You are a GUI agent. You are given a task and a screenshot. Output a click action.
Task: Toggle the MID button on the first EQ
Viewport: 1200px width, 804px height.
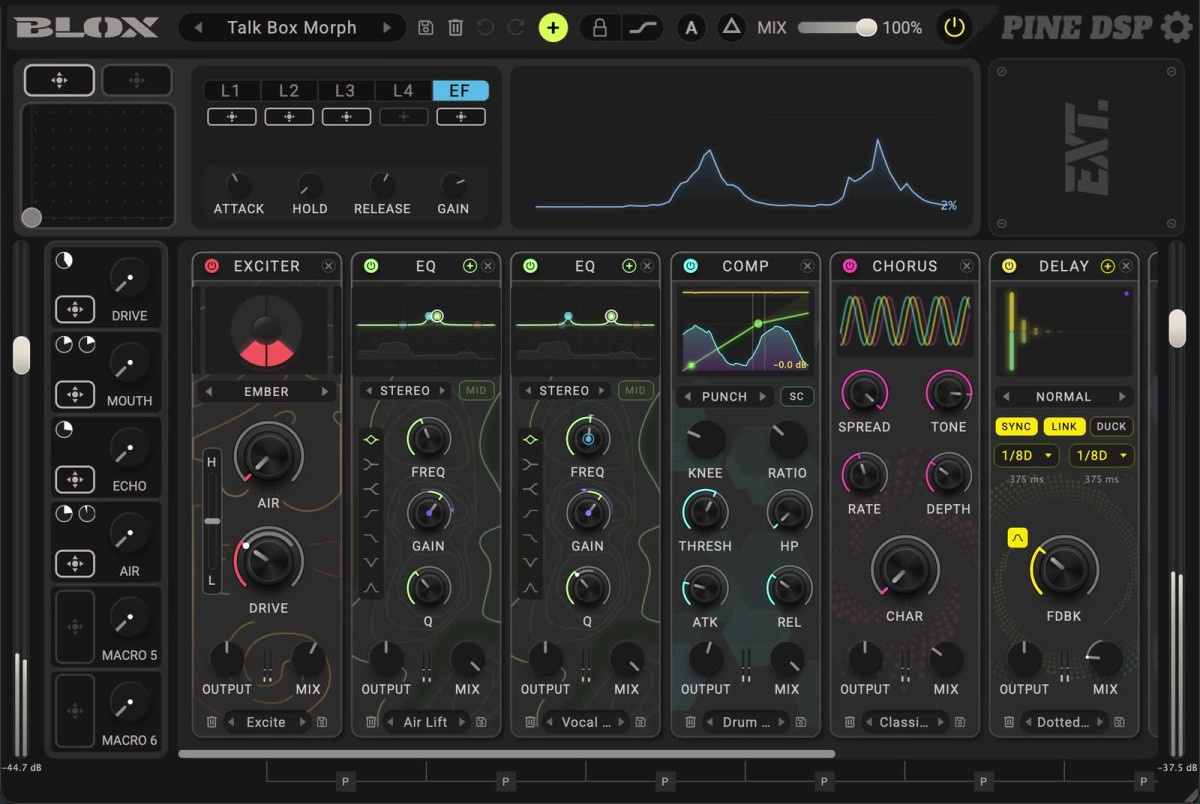pyautogui.click(x=476, y=391)
